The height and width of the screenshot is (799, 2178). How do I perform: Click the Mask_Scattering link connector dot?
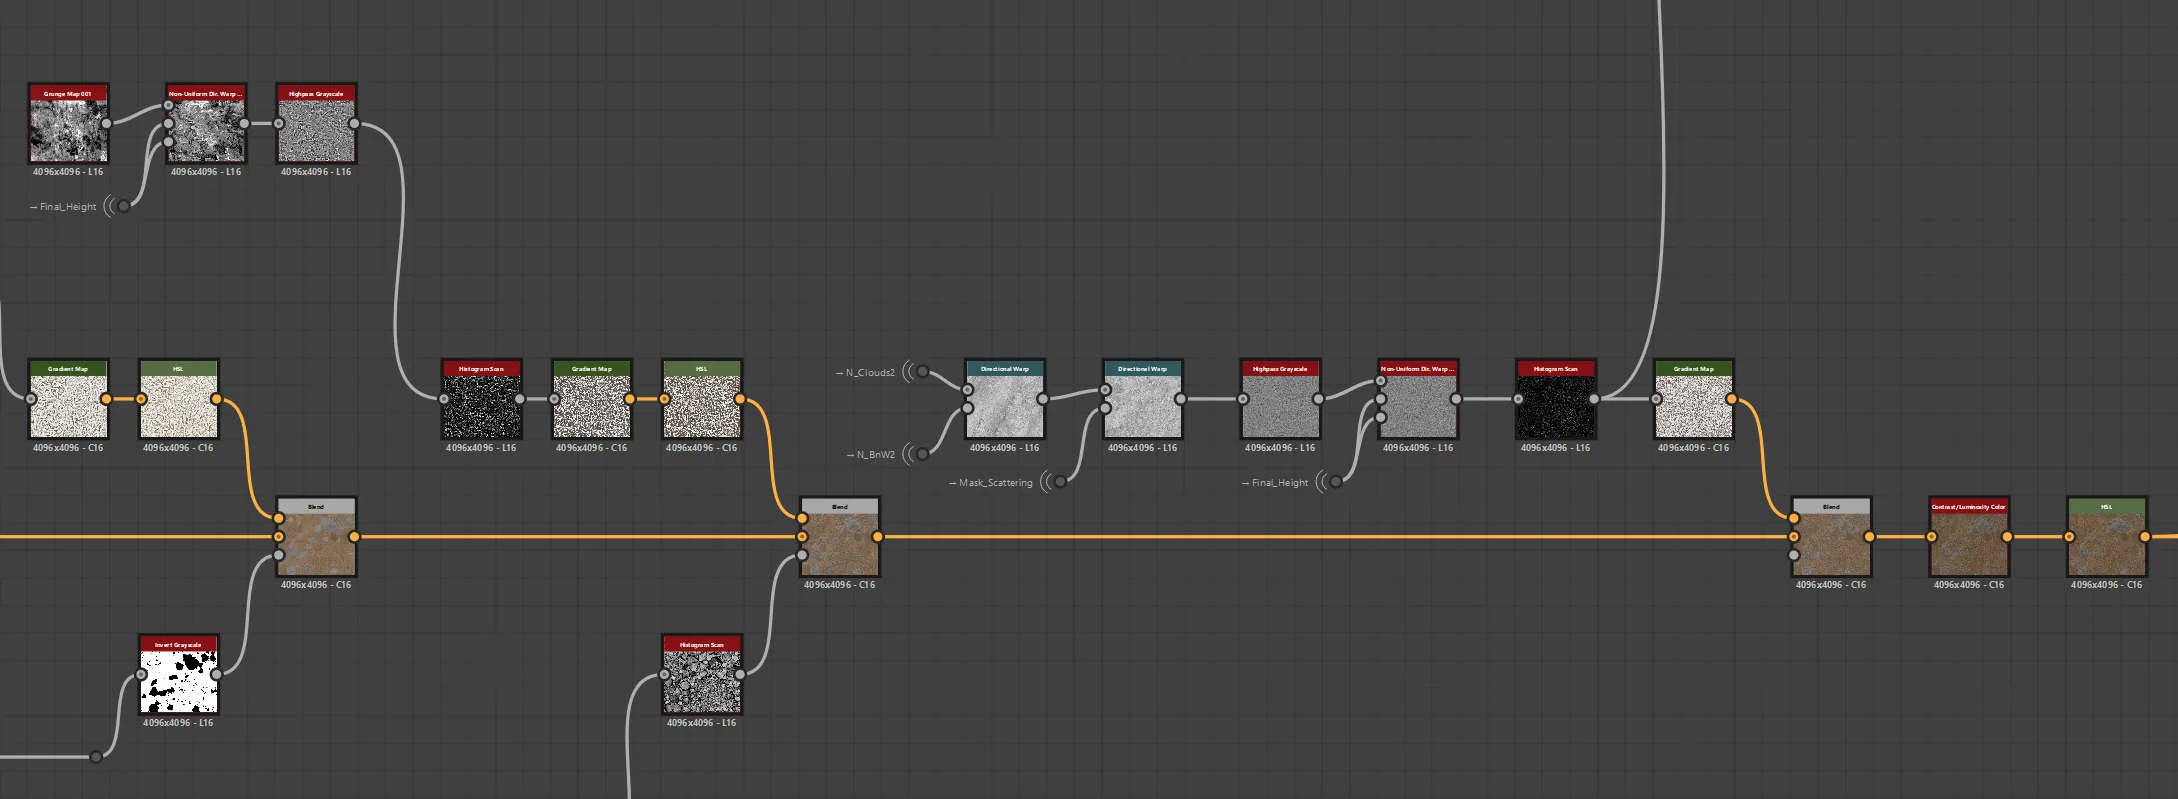pyautogui.click(x=1060, y=482)
